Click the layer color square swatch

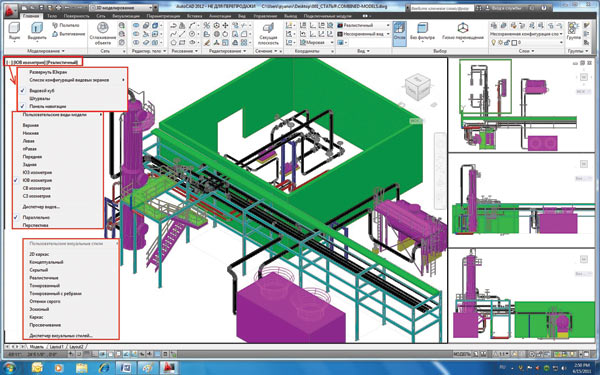tap(514, 42)
